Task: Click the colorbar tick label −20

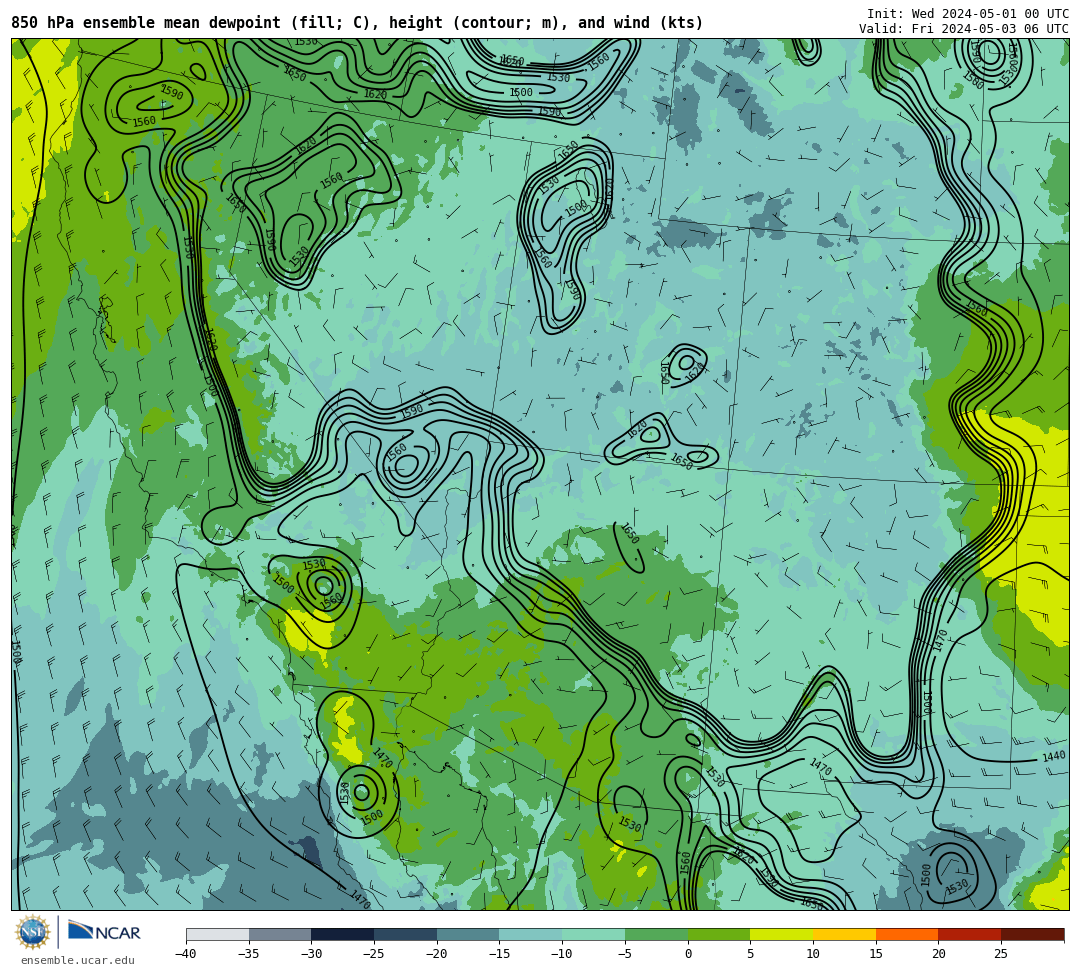Action: click(x=436, y=954)
